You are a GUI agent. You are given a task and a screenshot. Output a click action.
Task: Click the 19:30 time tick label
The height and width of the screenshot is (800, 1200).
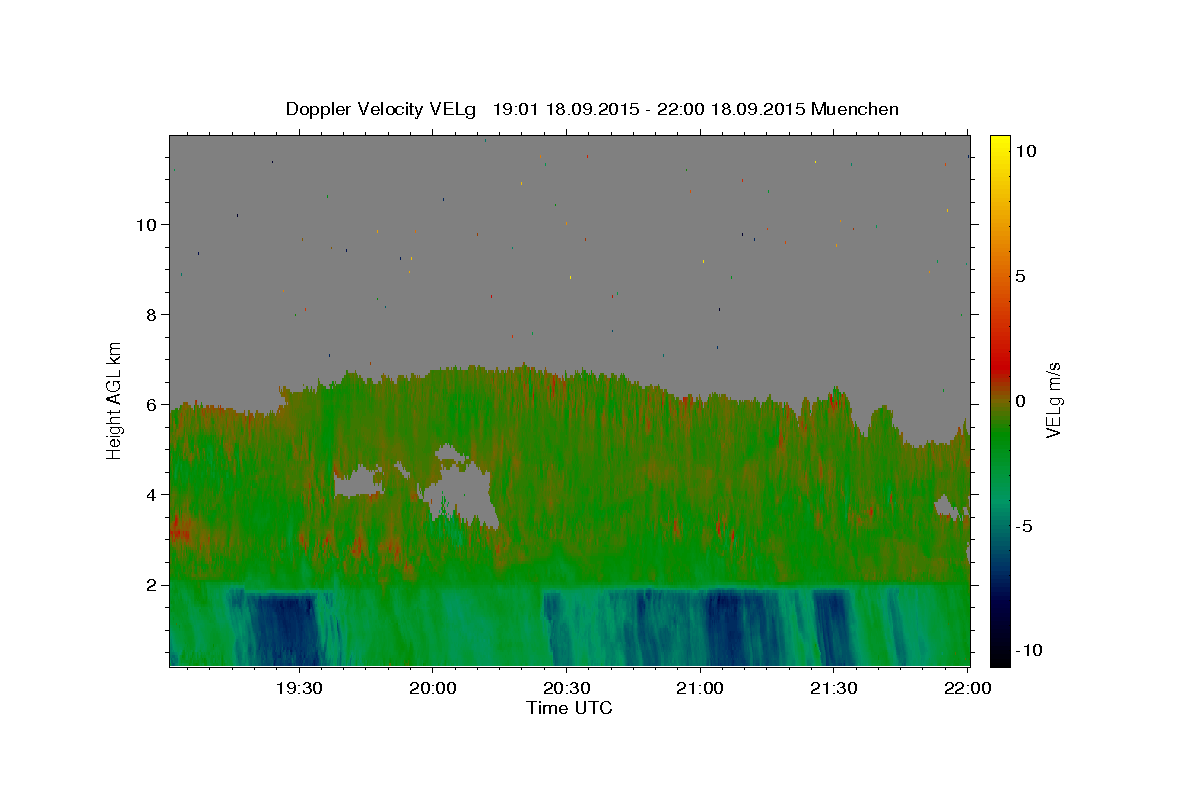tap(299, 688)
